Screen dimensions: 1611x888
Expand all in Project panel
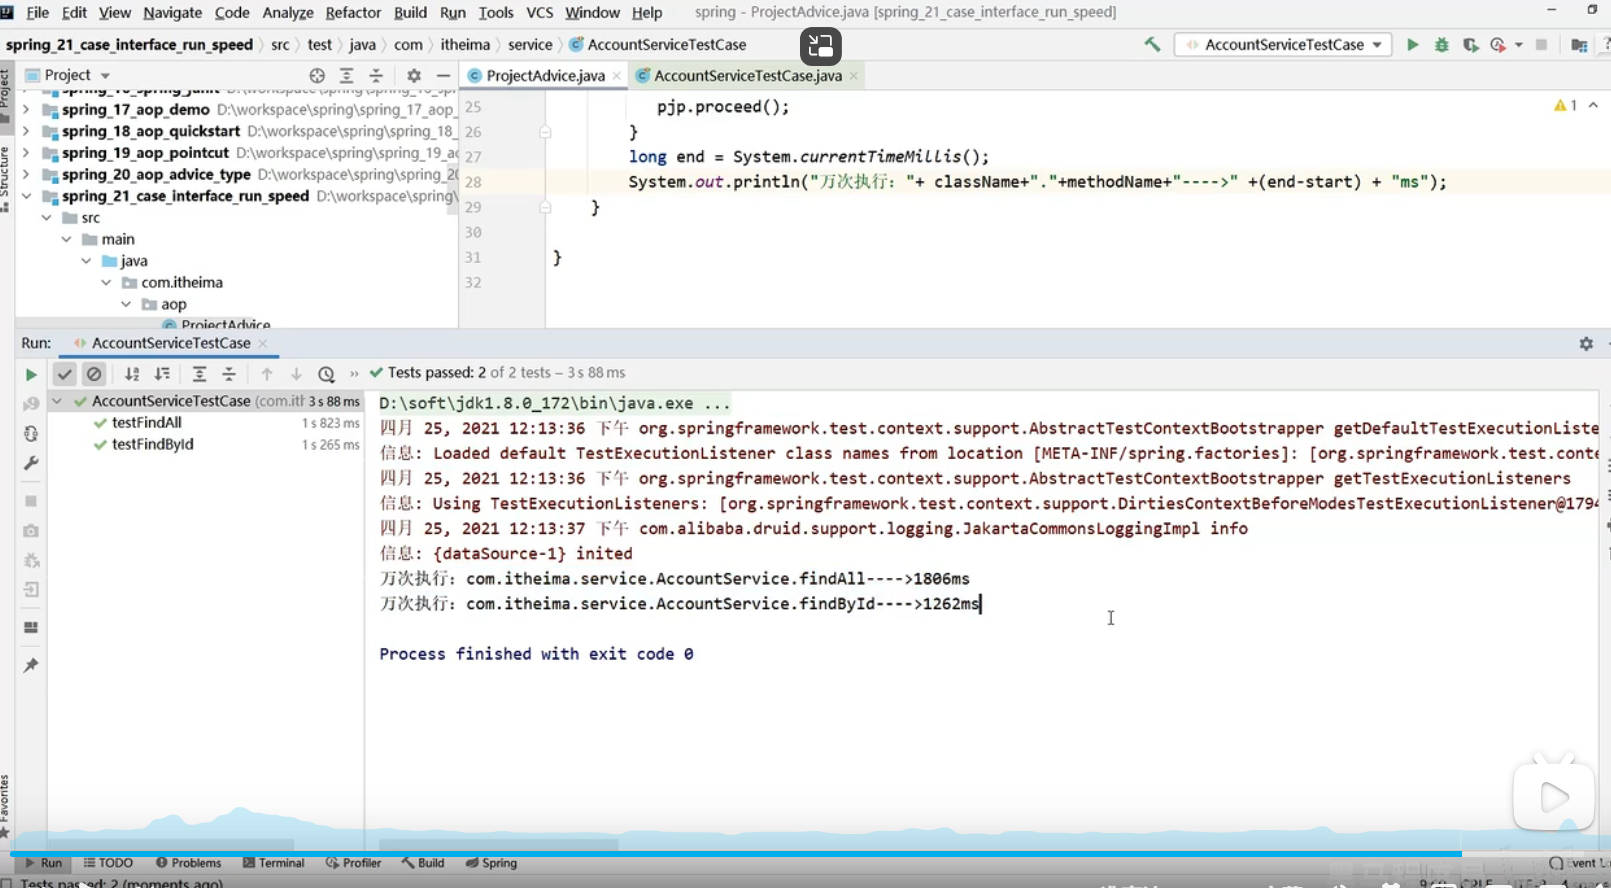346,76
